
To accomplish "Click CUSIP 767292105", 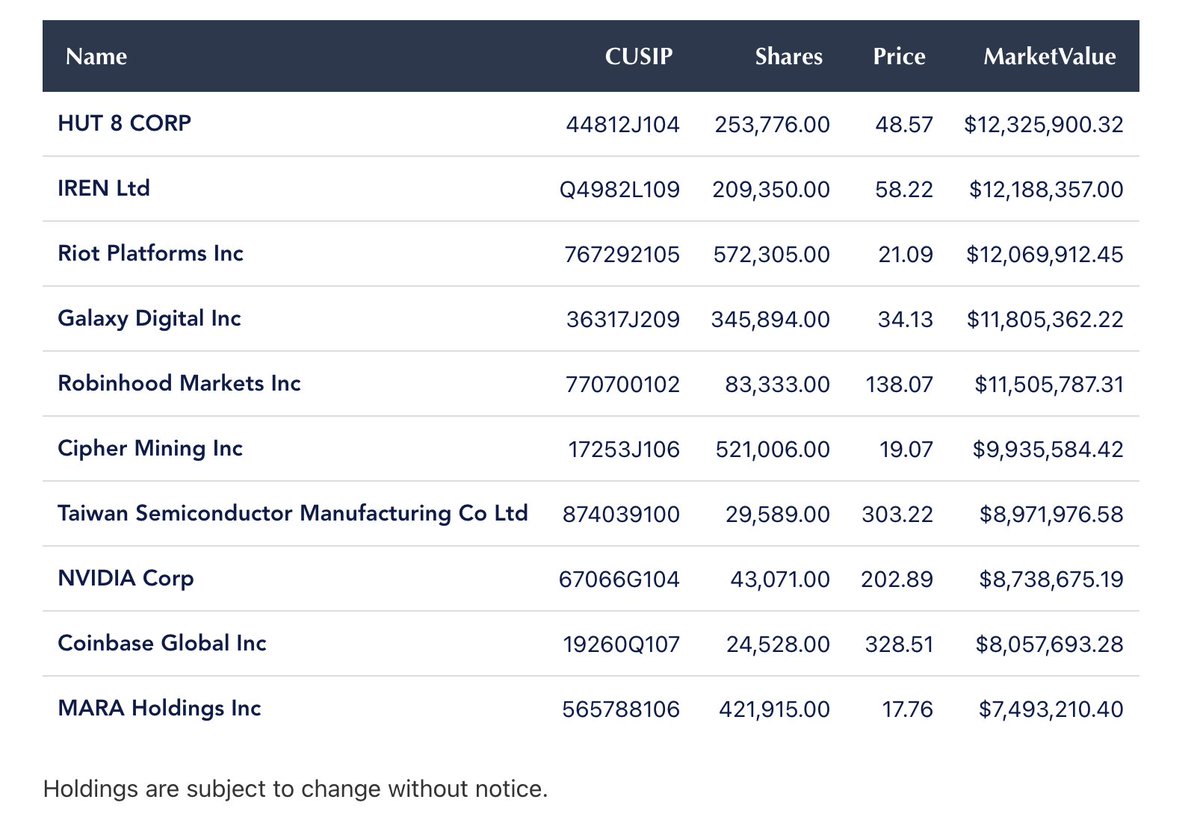I will tap(622, 255).
